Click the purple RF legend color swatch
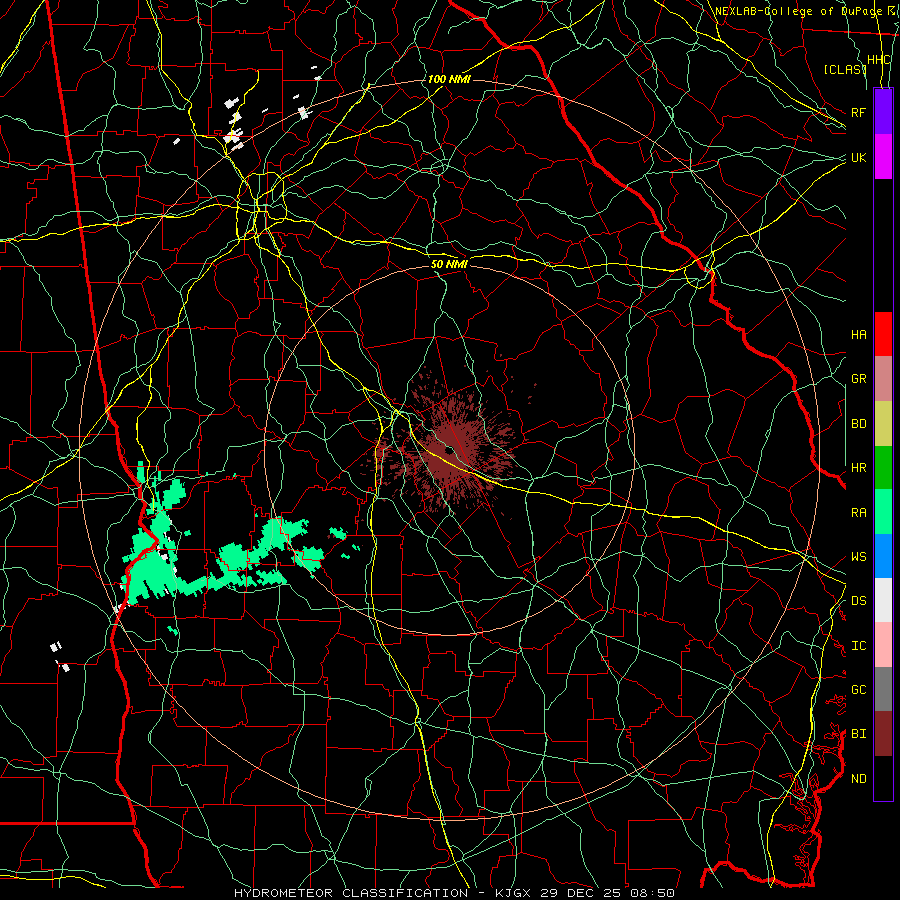 [x=883, y=111]
